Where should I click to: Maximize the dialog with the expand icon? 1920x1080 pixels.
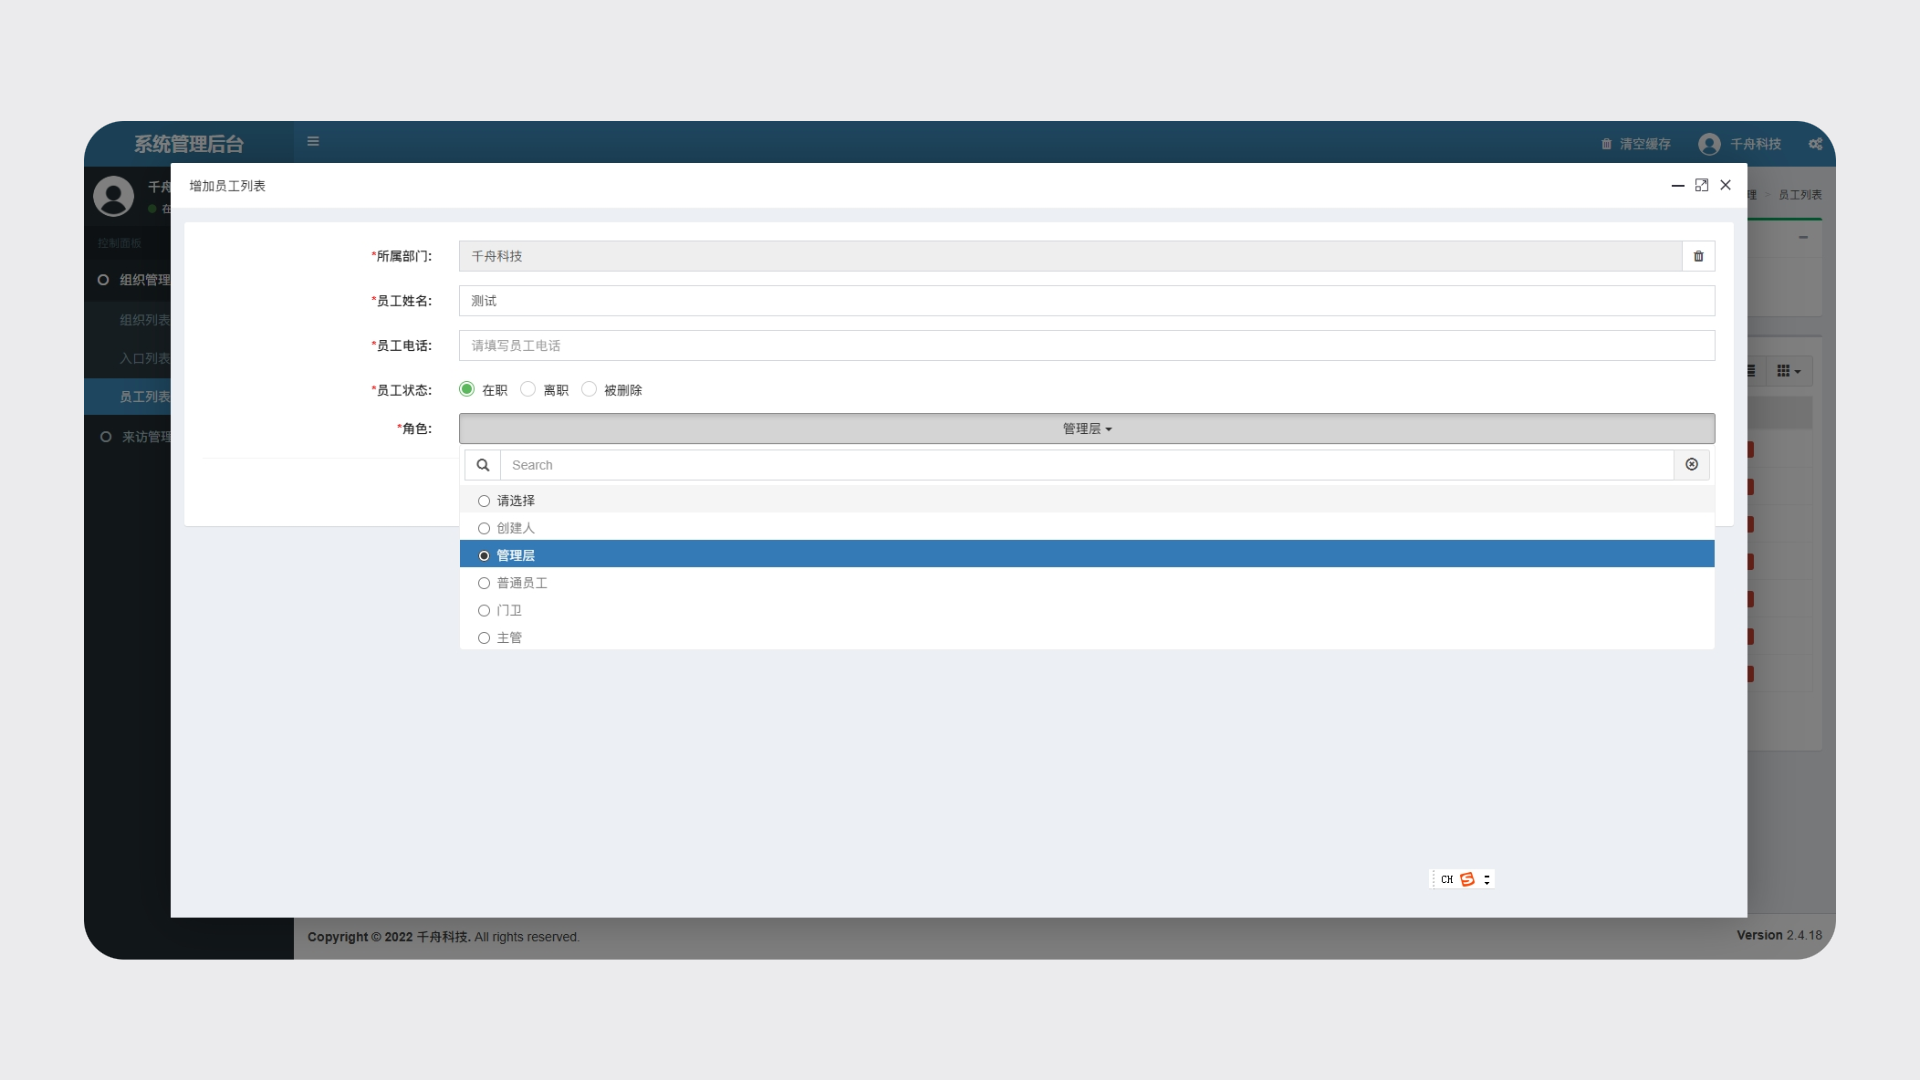pos(1701,185)
